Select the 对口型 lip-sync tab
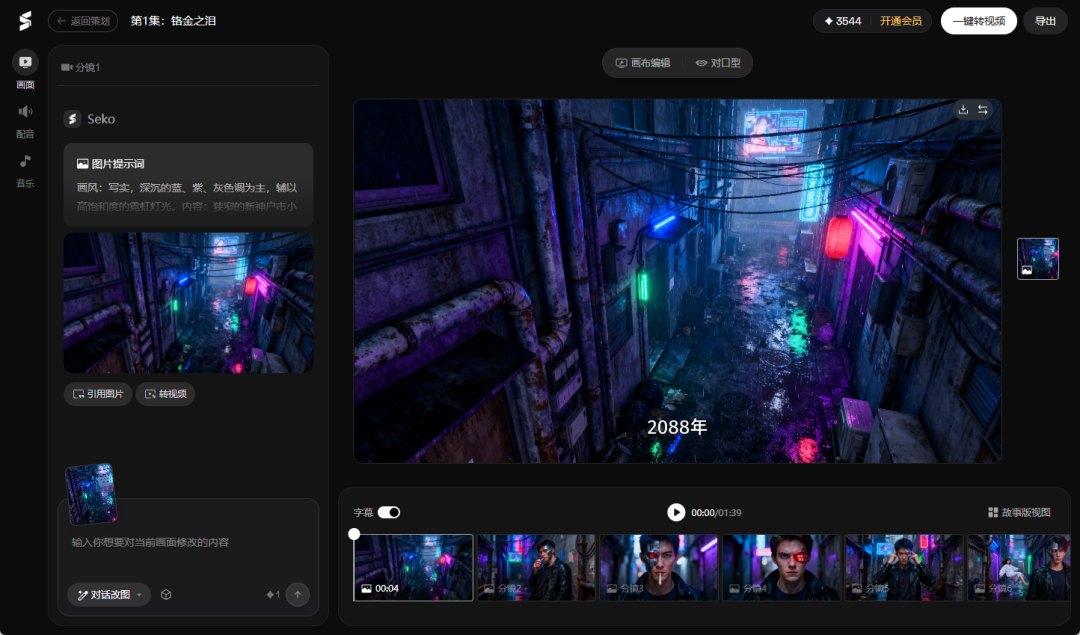This screenshot has width=1080, height=635. tap(718, 63)
